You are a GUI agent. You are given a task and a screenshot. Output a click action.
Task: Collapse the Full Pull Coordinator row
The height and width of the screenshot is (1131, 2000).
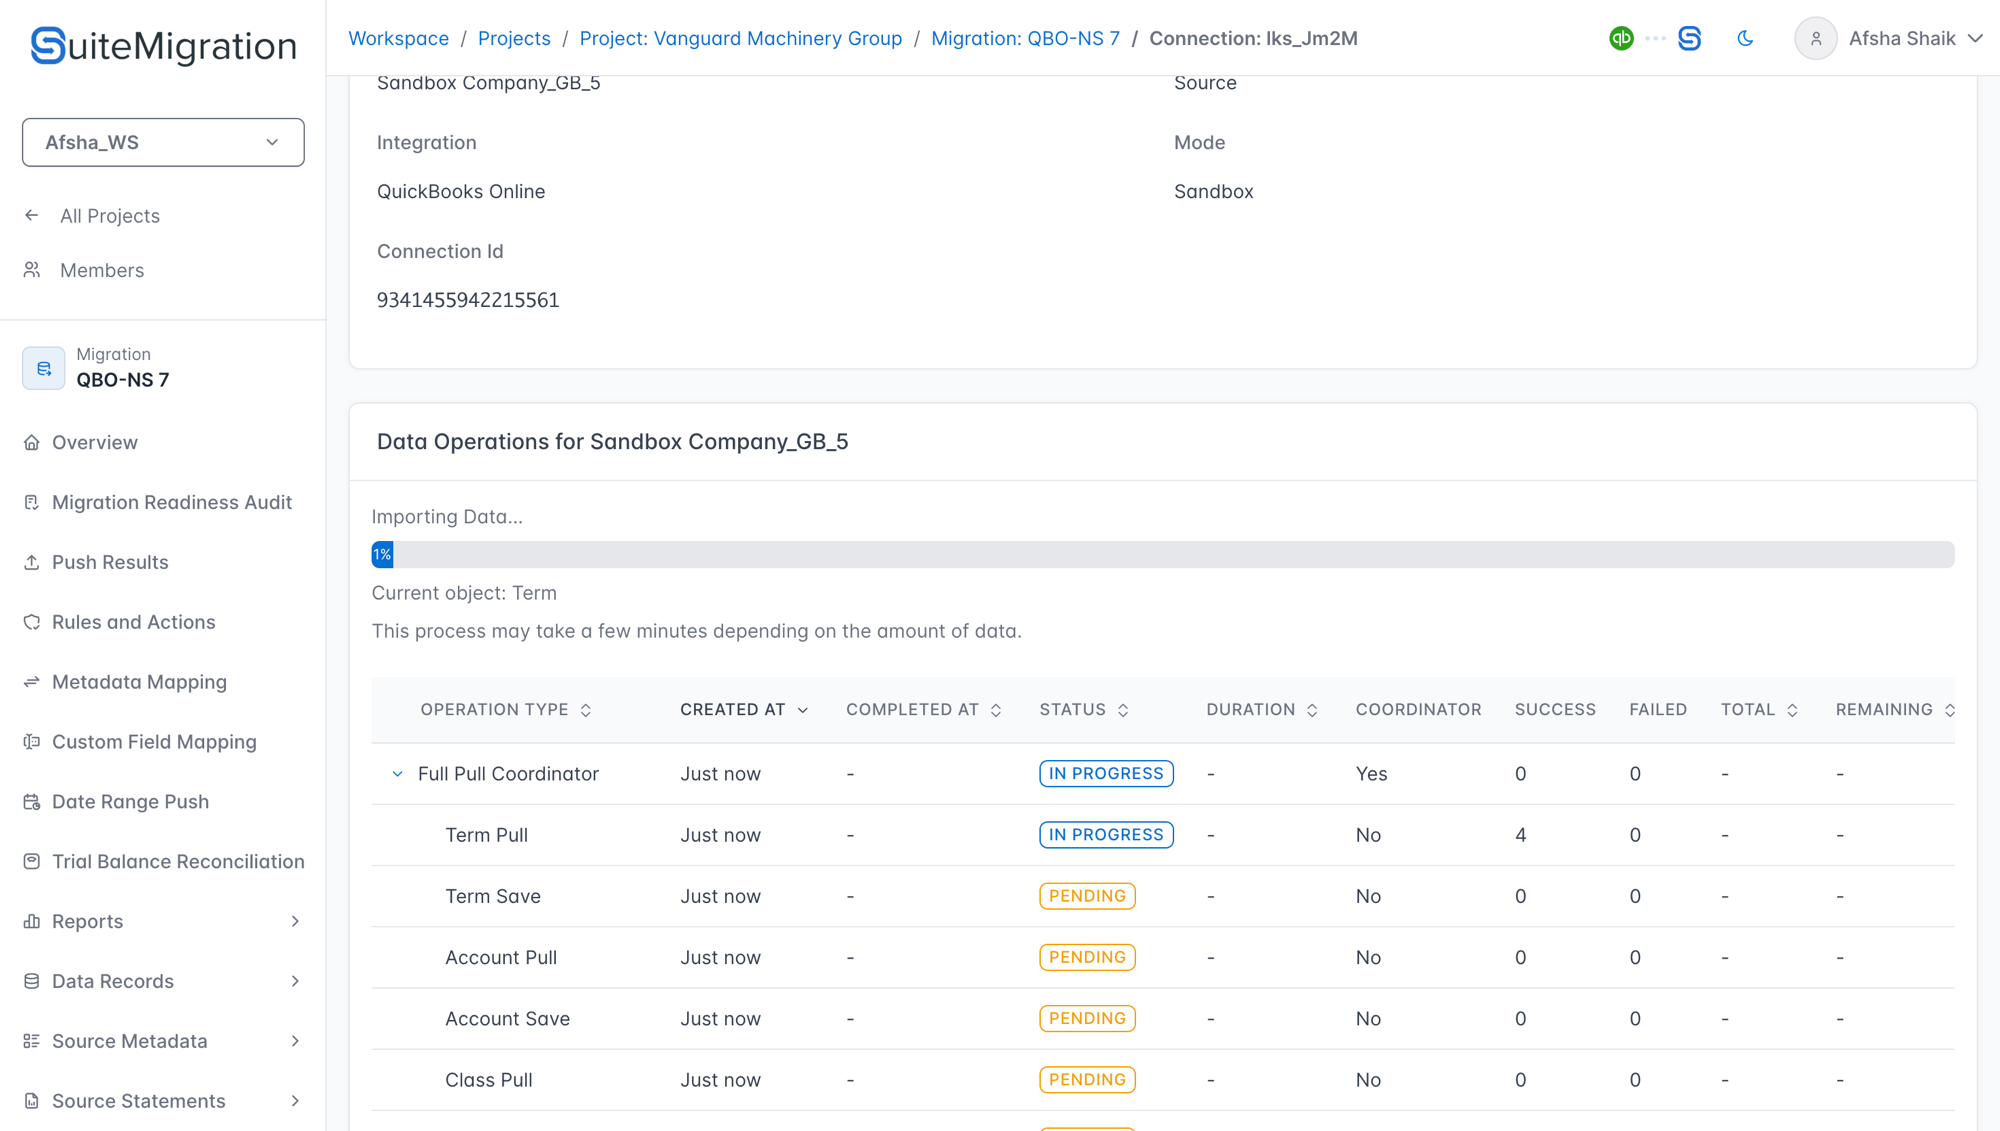(397, 774)
